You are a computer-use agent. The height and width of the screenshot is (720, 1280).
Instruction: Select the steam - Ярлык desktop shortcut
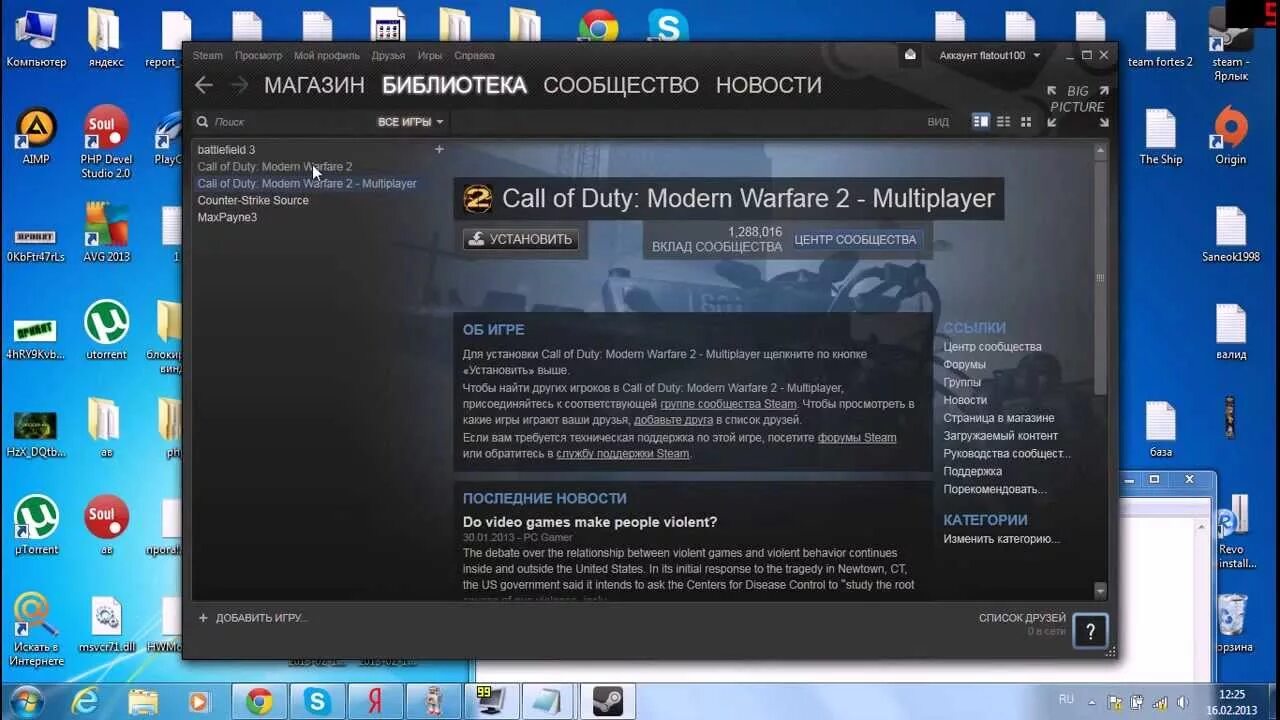coord(1231,46)
